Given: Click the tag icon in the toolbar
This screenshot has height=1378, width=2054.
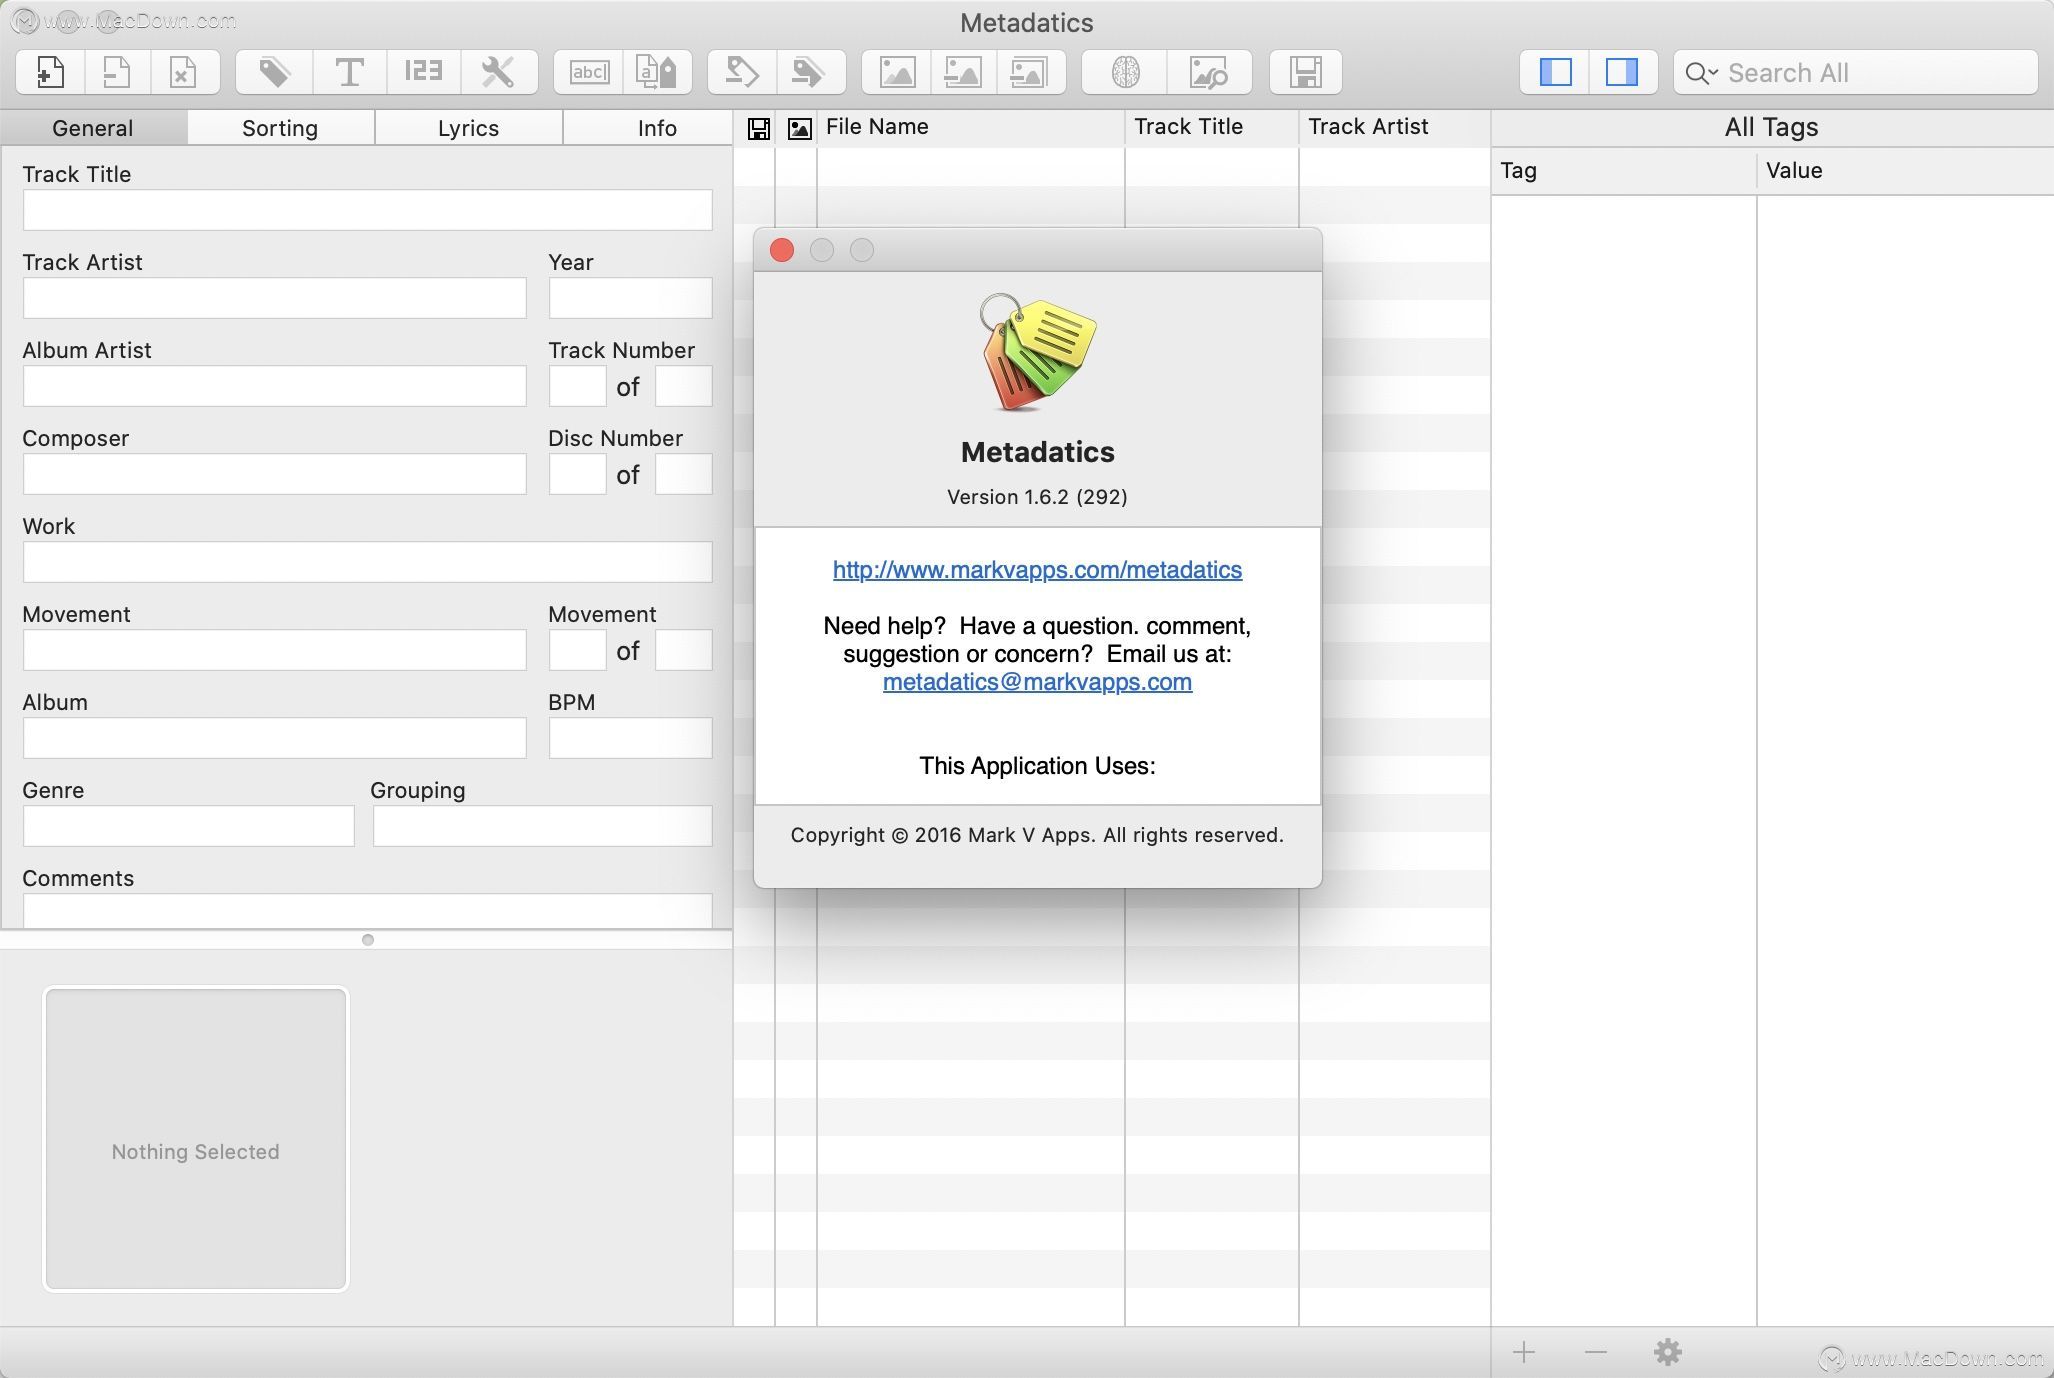Looking at the screenshot, I should point(274,72).
